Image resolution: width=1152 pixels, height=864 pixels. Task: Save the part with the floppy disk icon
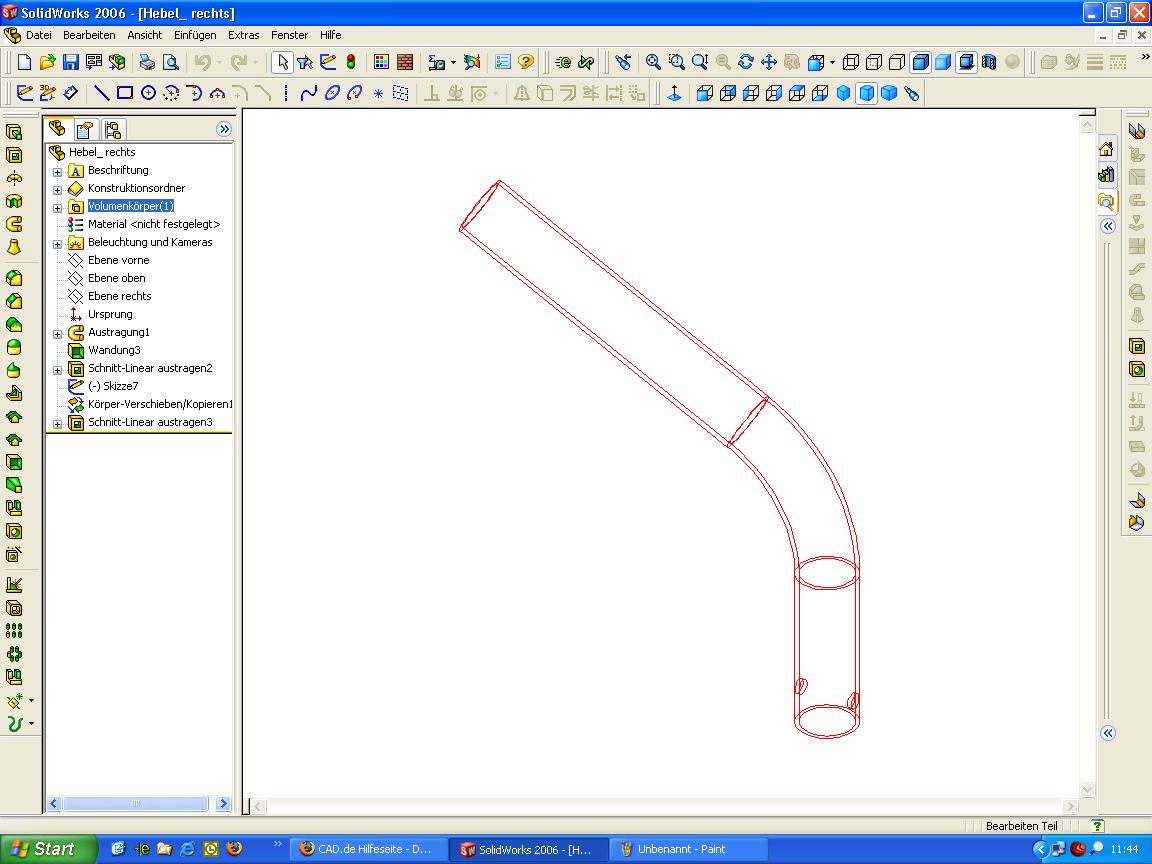pos(71,62)
